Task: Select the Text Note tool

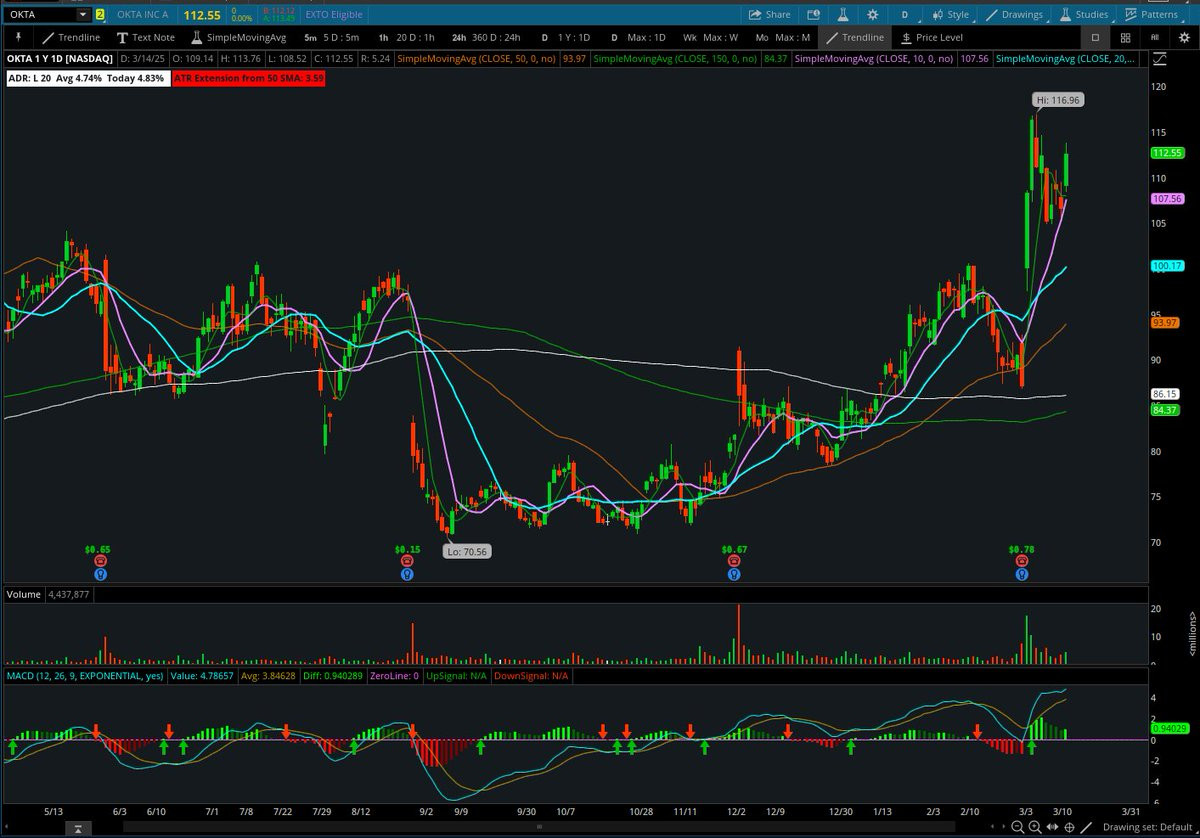Action: pyautogui.click(x=145, y=38)
